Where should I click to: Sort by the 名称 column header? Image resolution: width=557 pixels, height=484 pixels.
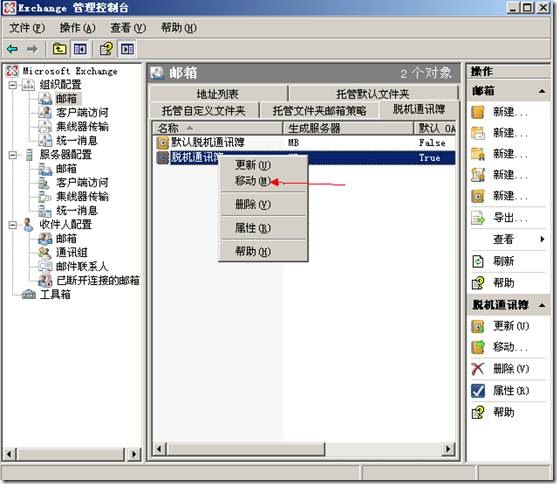(217, 128)
